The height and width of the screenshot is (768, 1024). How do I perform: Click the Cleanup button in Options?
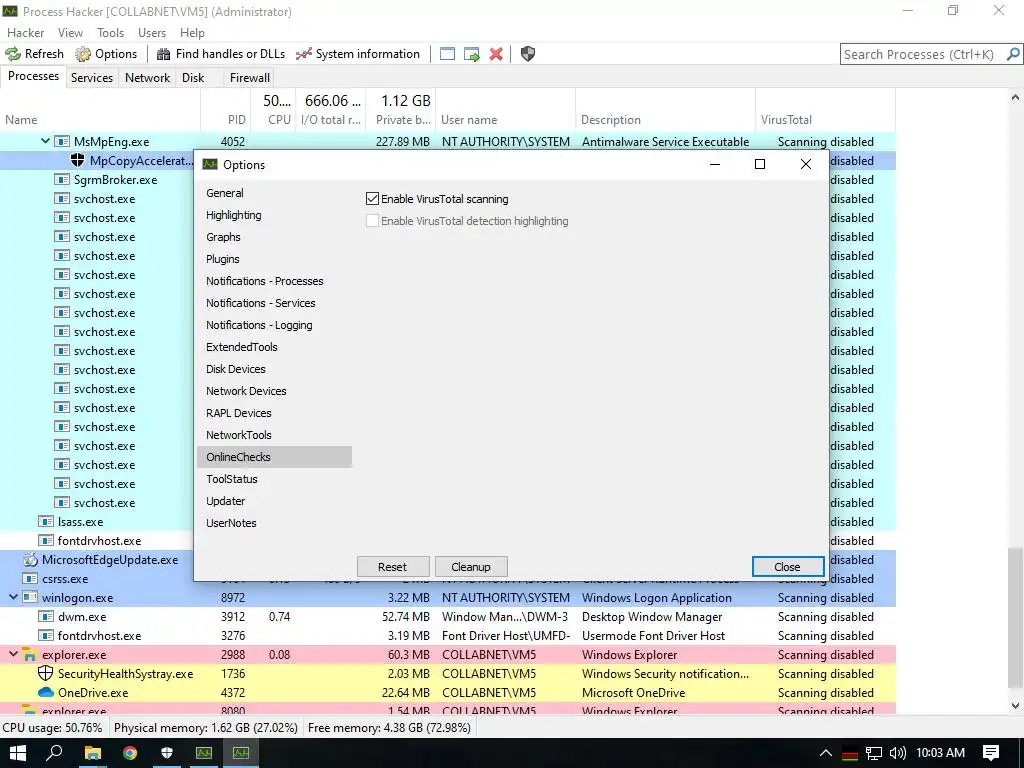(471, 567)
